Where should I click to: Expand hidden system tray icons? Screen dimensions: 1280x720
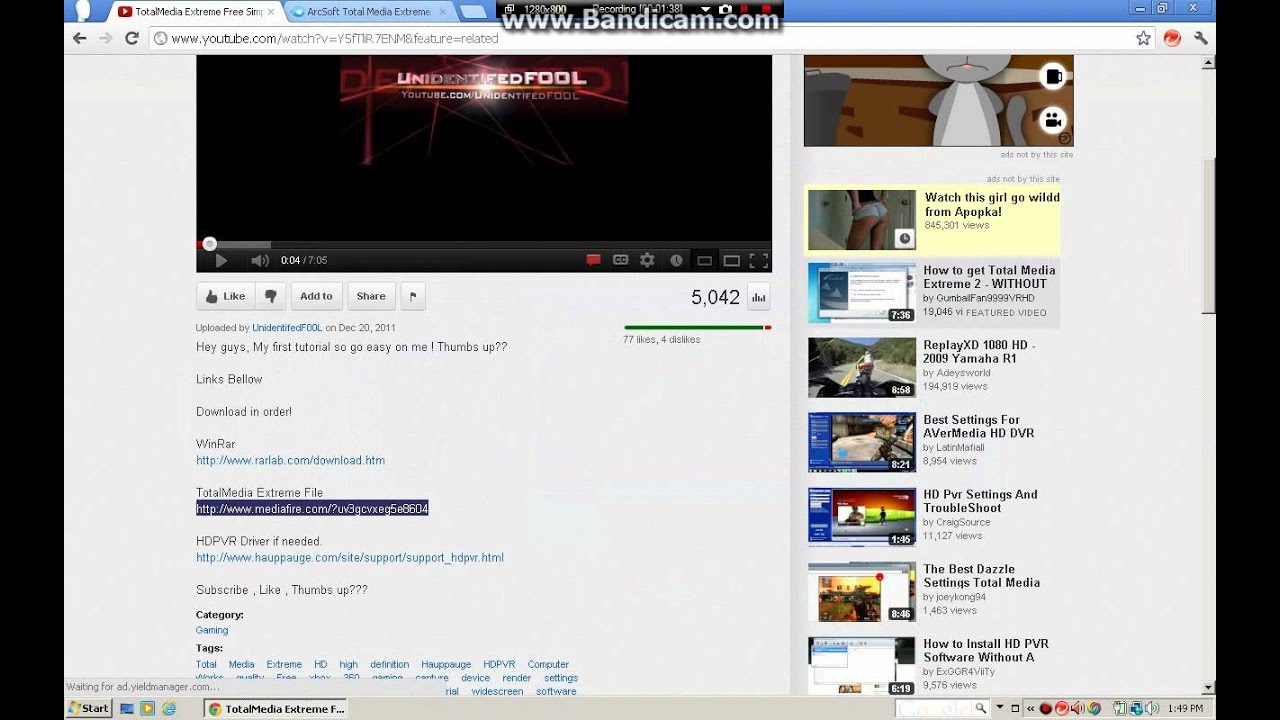coord(1030,708)
